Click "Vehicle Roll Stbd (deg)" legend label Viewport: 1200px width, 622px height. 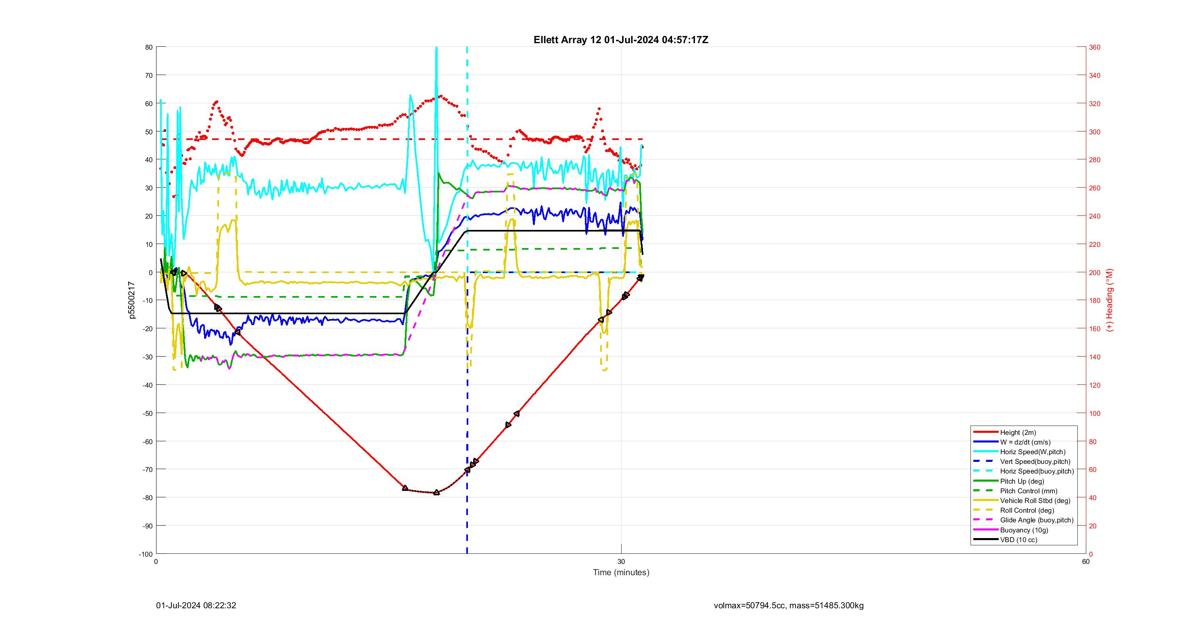(x=1035, y=500)
